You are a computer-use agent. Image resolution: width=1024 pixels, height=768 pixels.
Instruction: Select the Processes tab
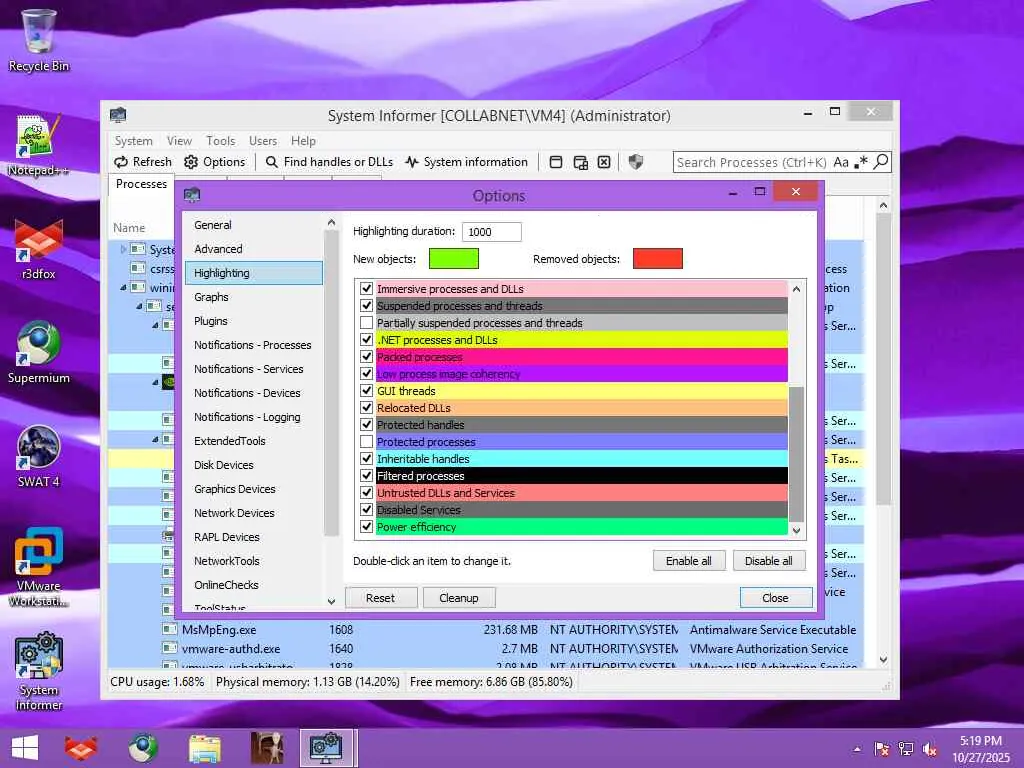[x=141, y=184]
